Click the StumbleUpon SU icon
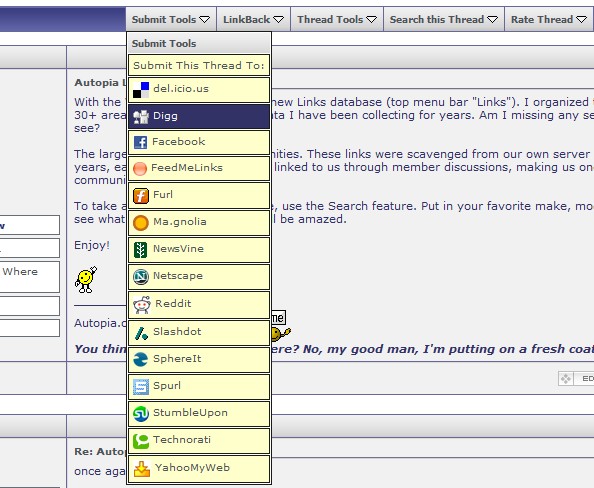This screenshot has width=594, height=488. 141,414
